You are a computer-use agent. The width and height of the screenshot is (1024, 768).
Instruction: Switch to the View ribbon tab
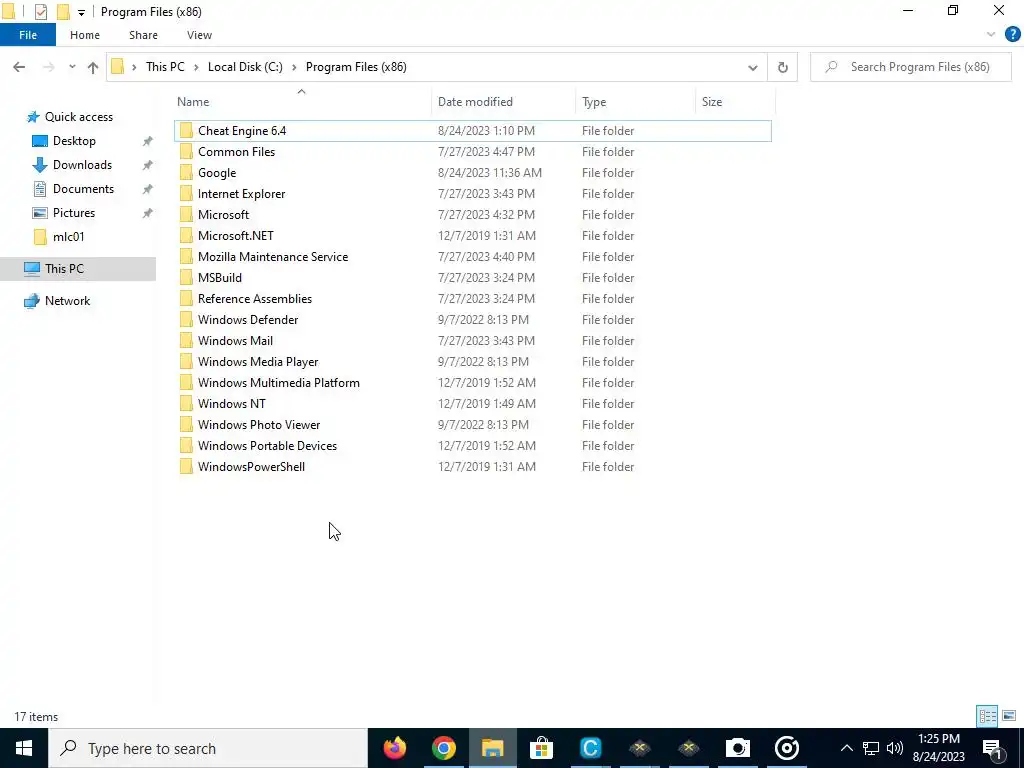[x=199, y=35]
